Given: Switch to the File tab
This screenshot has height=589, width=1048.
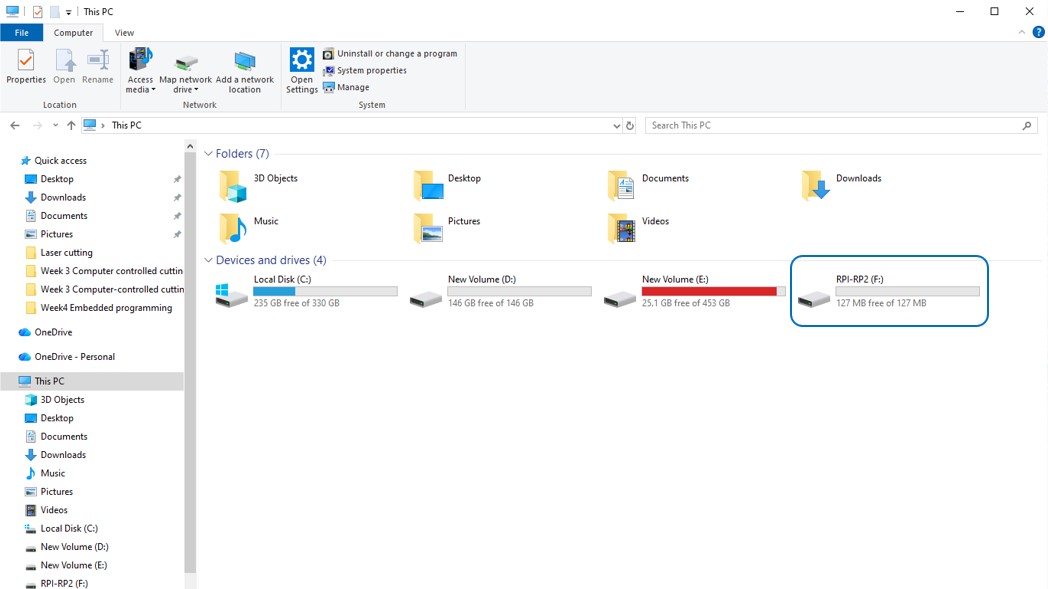Looking at the screenshot, I should click(21, 33).
